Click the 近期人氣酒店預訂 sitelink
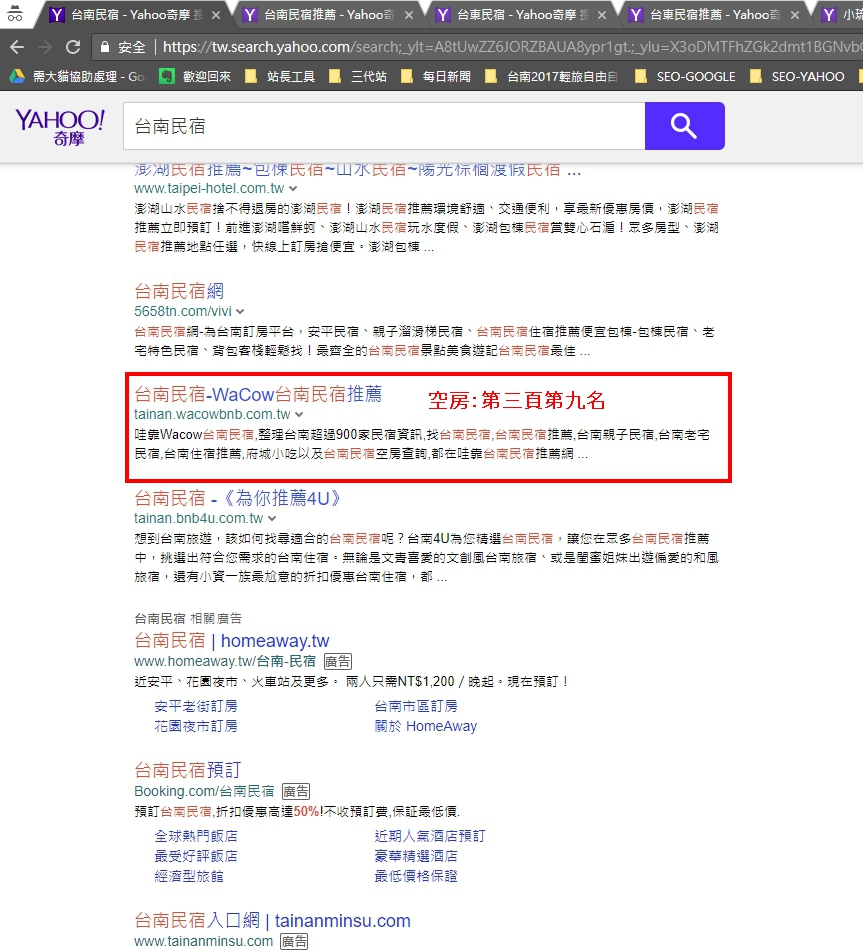Screen dimensions: 863x951 click(430, 836)
